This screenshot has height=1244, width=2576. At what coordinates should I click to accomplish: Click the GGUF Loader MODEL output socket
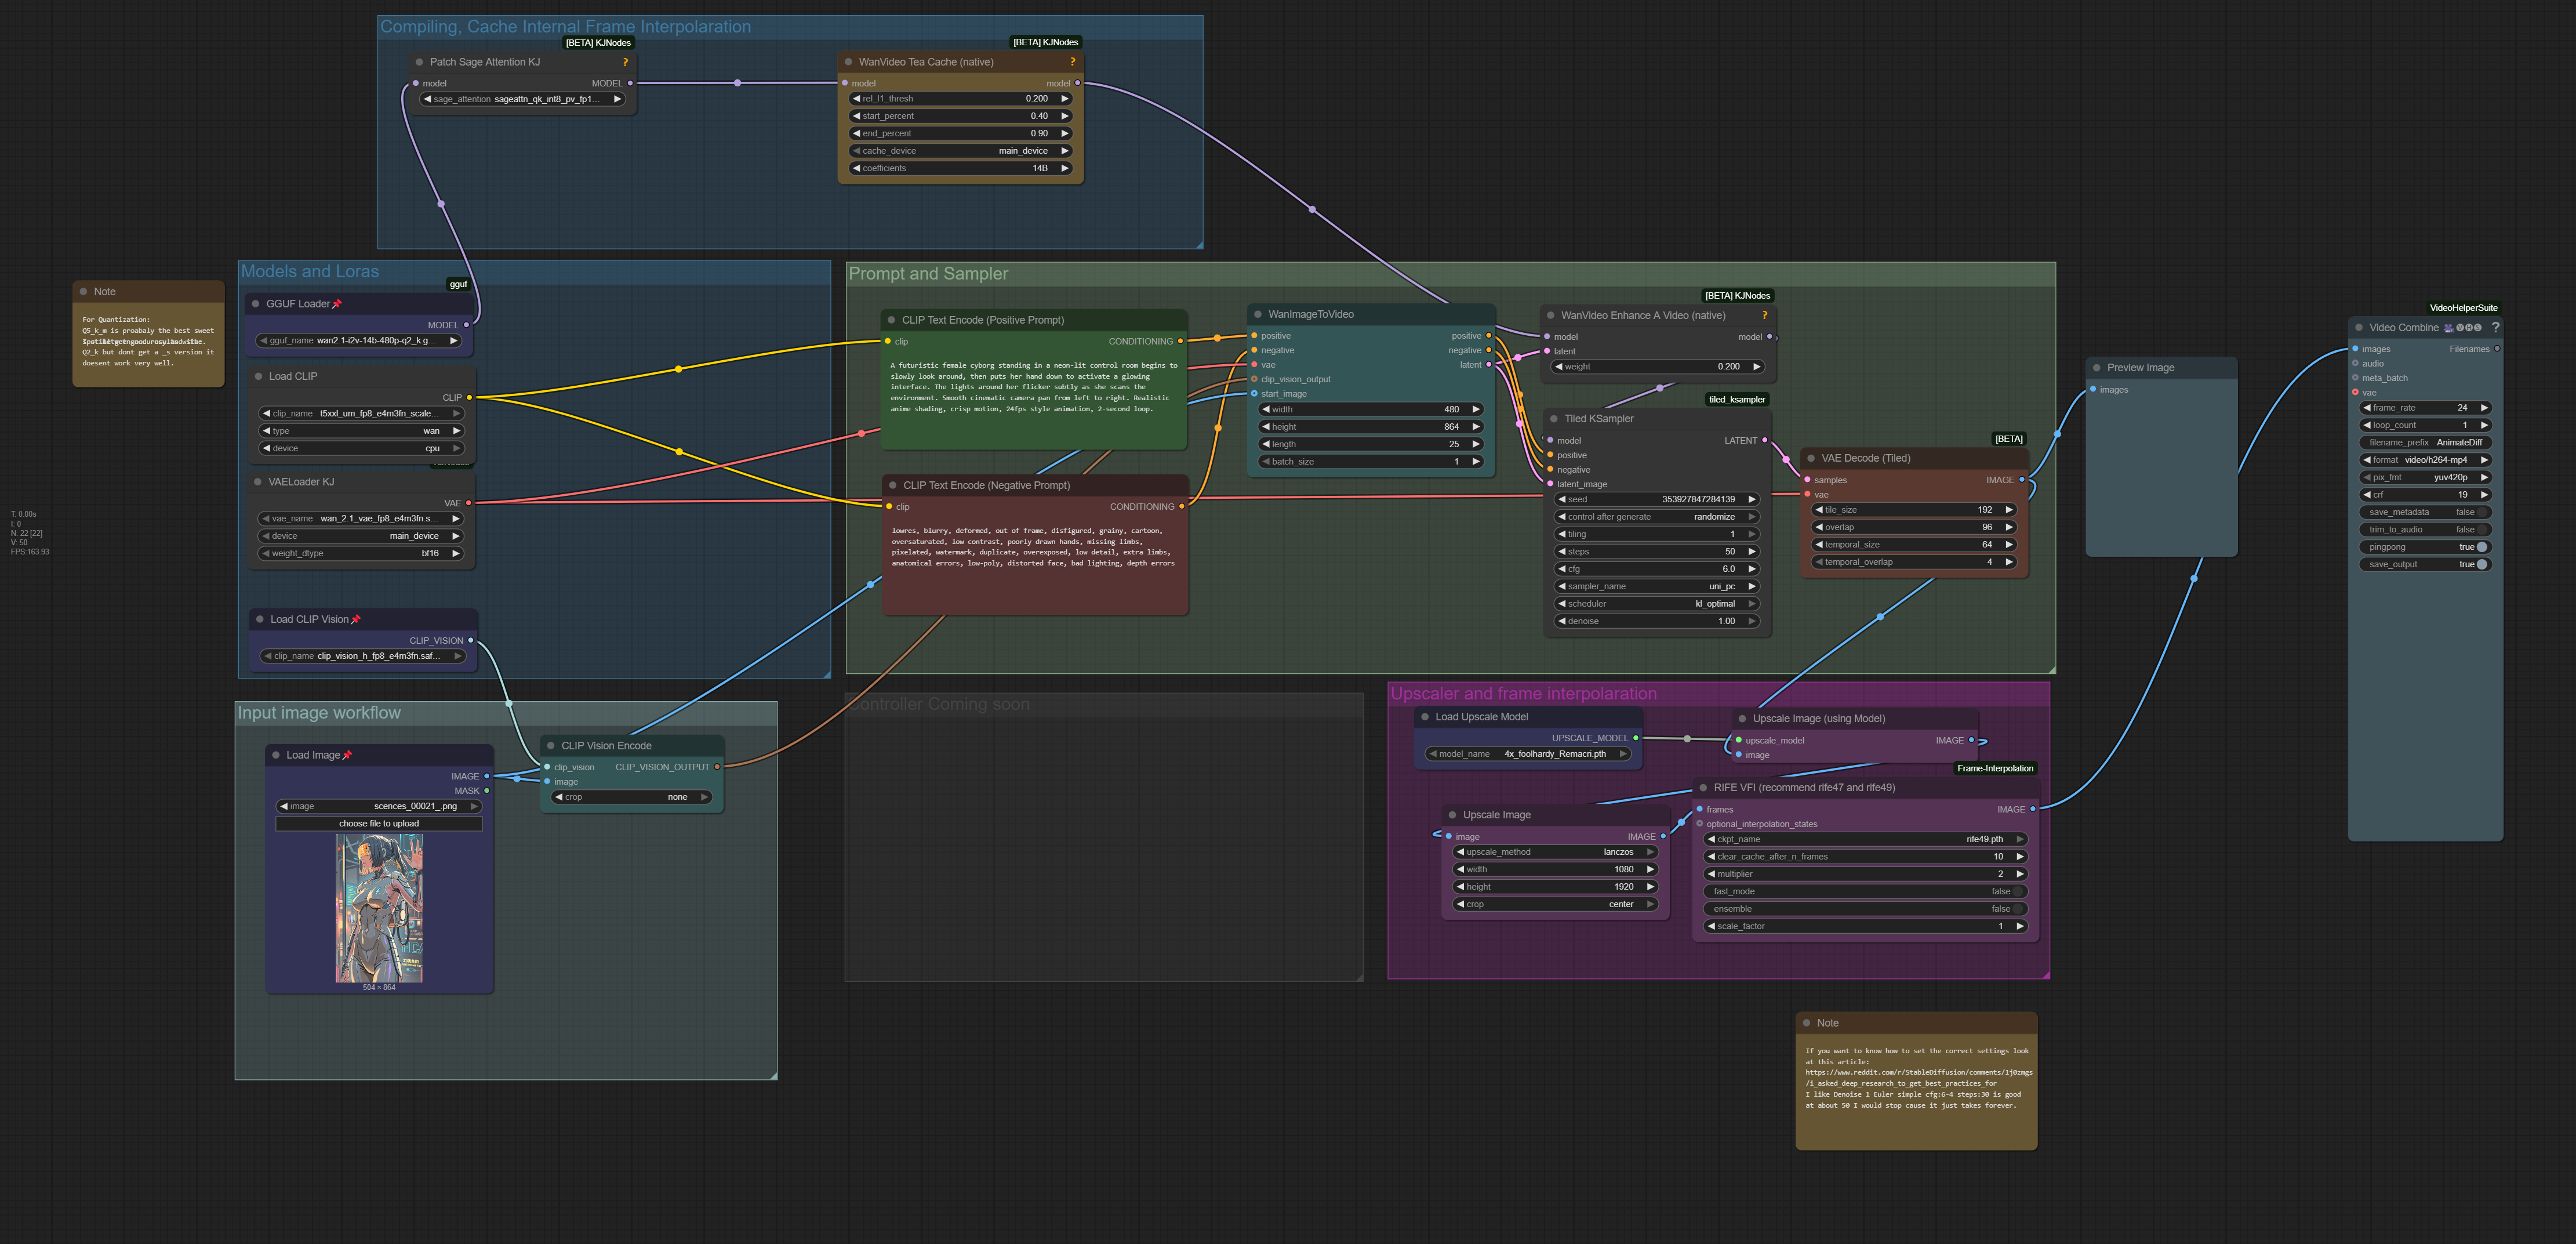pos(466,325)
